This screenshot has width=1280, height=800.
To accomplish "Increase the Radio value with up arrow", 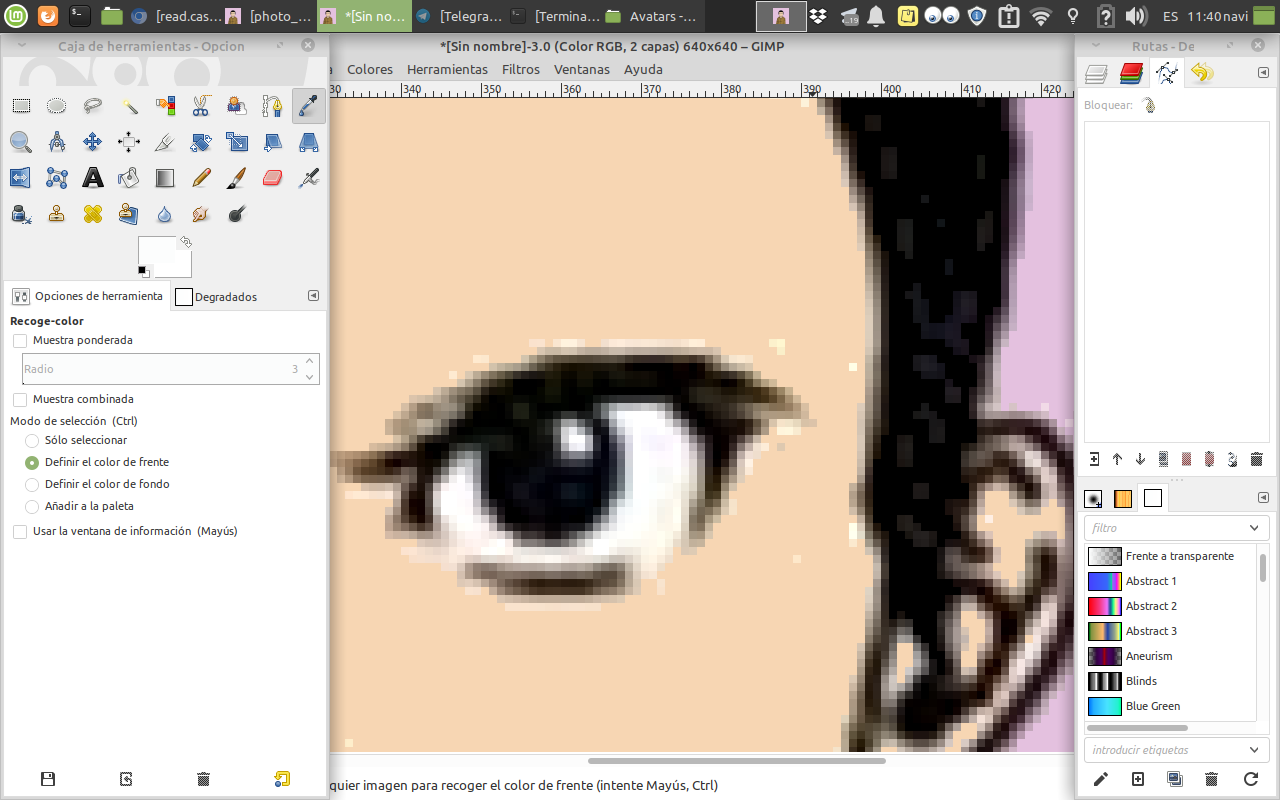I will pos(310,361).
